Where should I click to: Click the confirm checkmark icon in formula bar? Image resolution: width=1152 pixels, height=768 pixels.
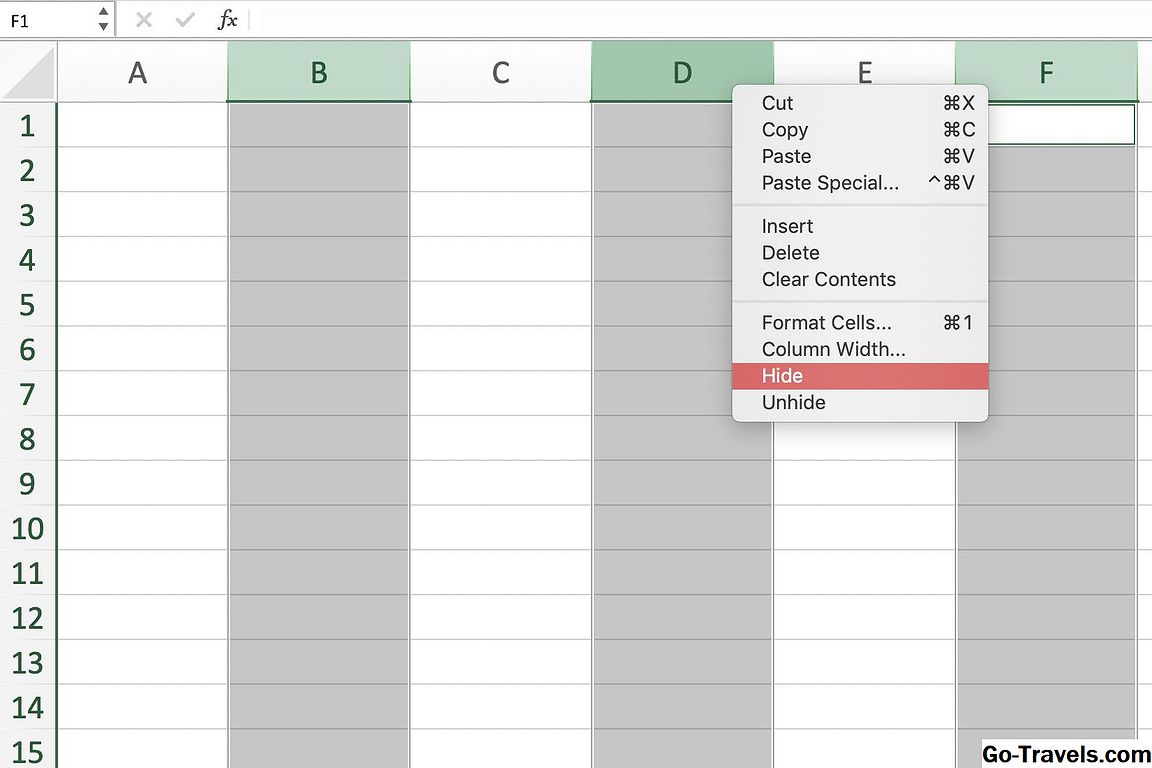pyautogui.click(x=185, y=20)
